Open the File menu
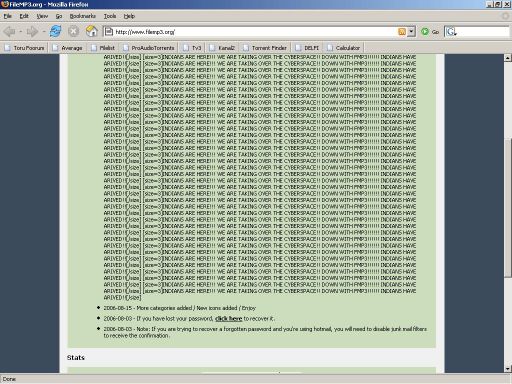This screenshot has width=512, height=384. pos(8,16)
